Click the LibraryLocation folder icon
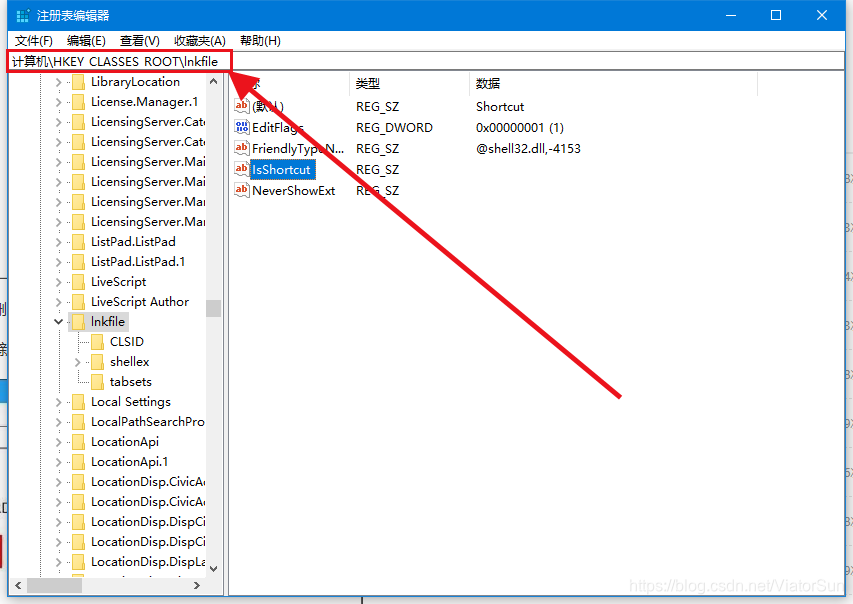 click(78, 82)
